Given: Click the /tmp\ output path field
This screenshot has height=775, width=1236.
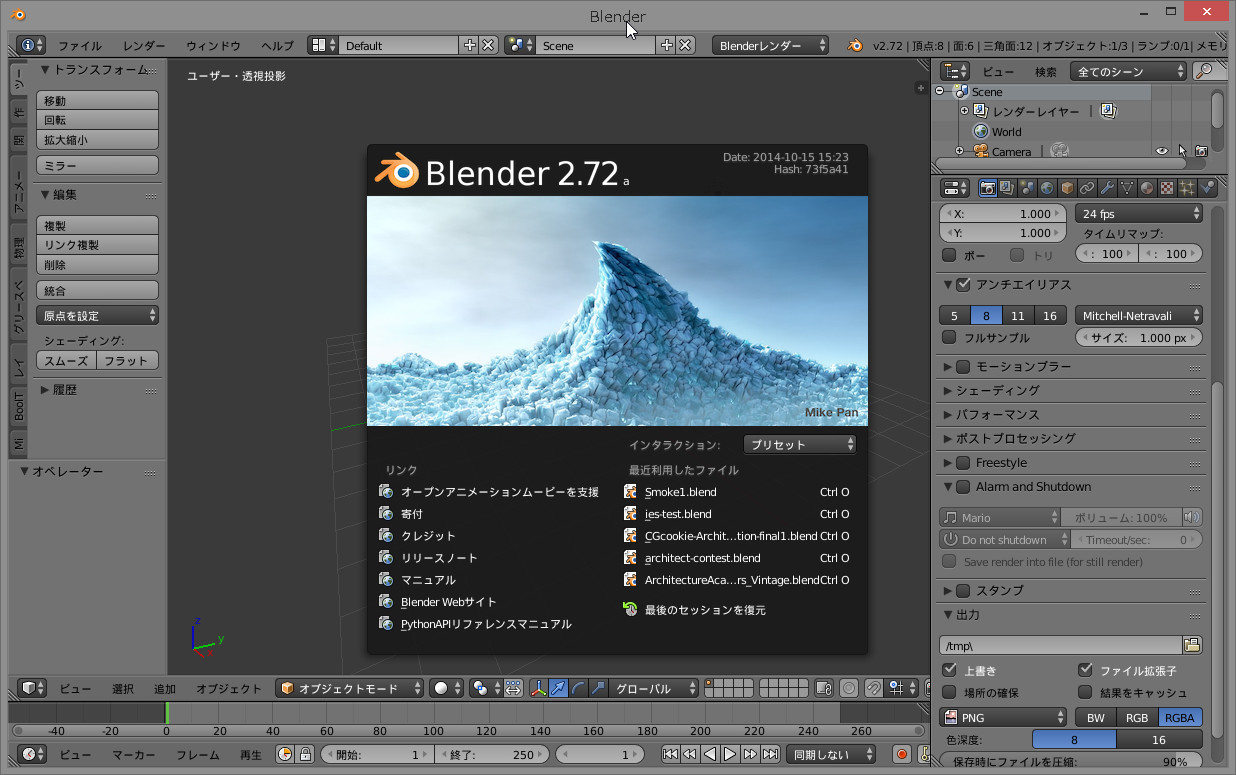Looking at the screenshot, I should tap(1061, 646).
